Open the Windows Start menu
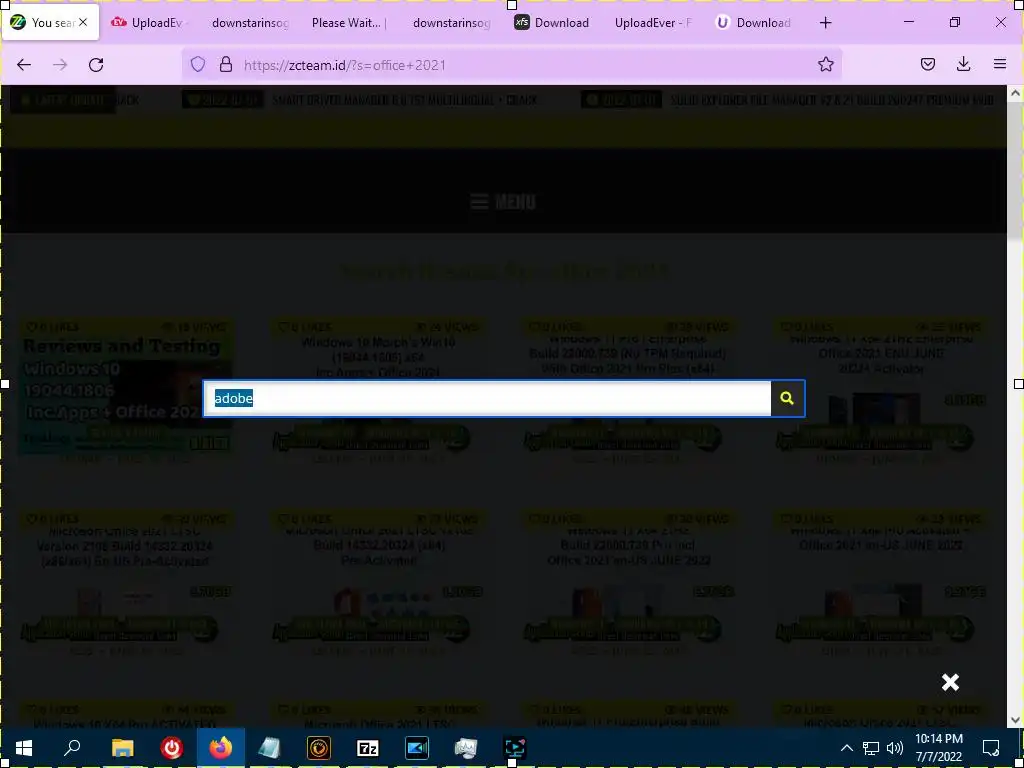Image resolution: width=1024 pixels, height=768 pixels. (24, 748)
